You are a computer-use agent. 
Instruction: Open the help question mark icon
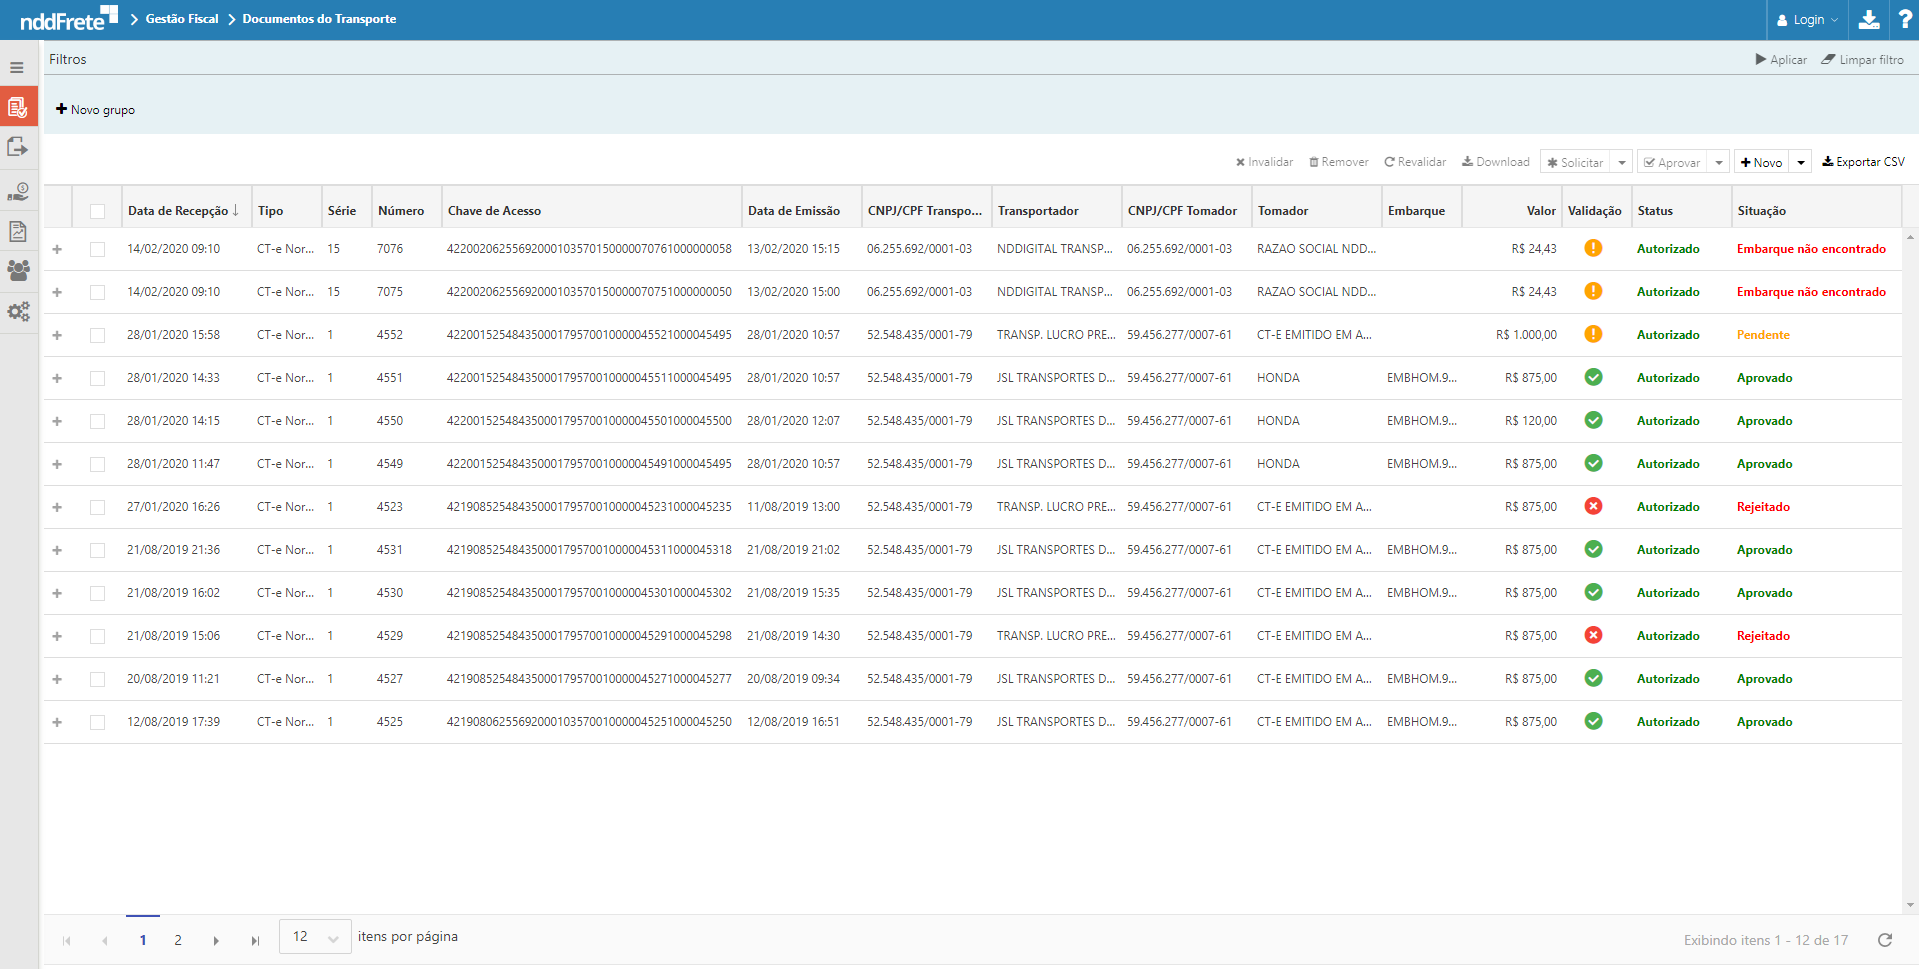(x=1904, y=19)
